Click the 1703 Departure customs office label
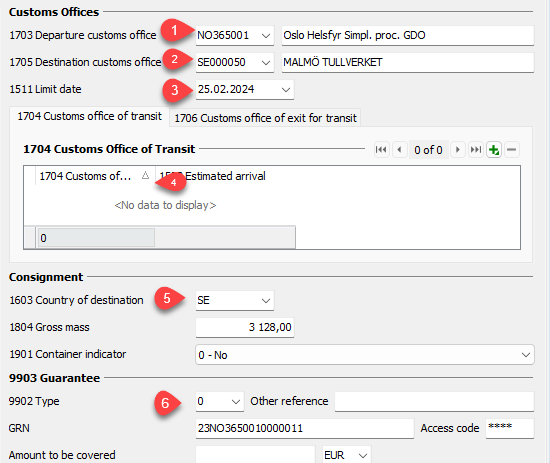Image resolution: width=550 pixels, height=463 pixels. 83,35
